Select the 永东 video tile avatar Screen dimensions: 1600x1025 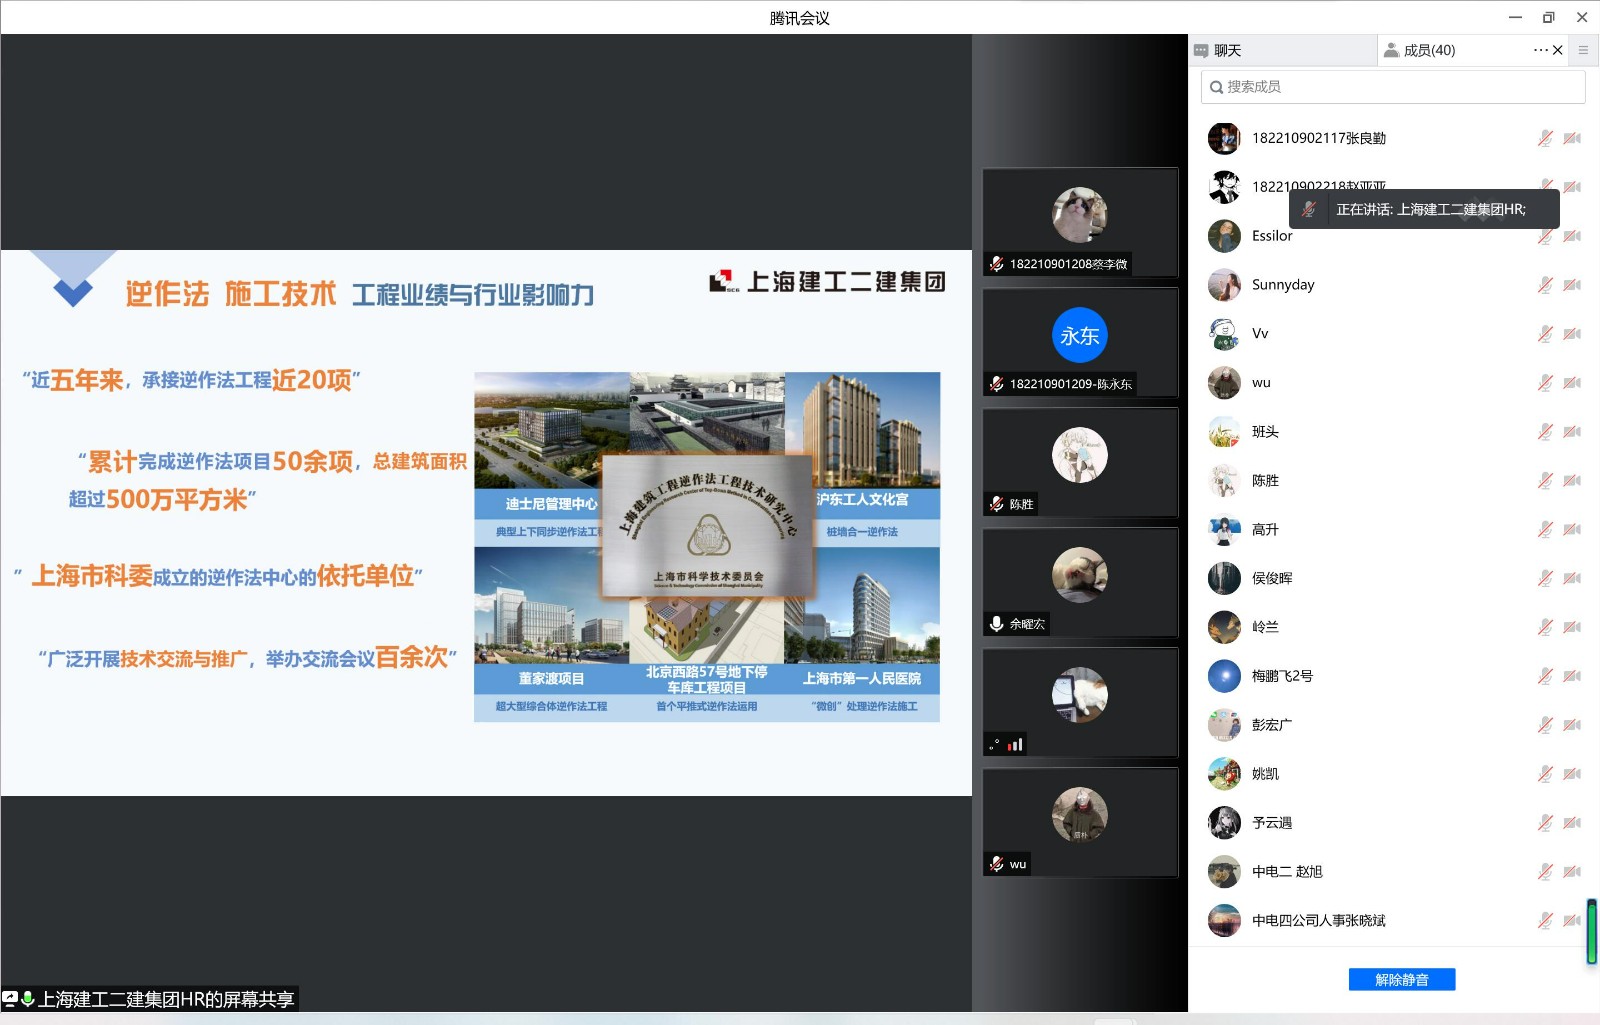[1079, 336]
